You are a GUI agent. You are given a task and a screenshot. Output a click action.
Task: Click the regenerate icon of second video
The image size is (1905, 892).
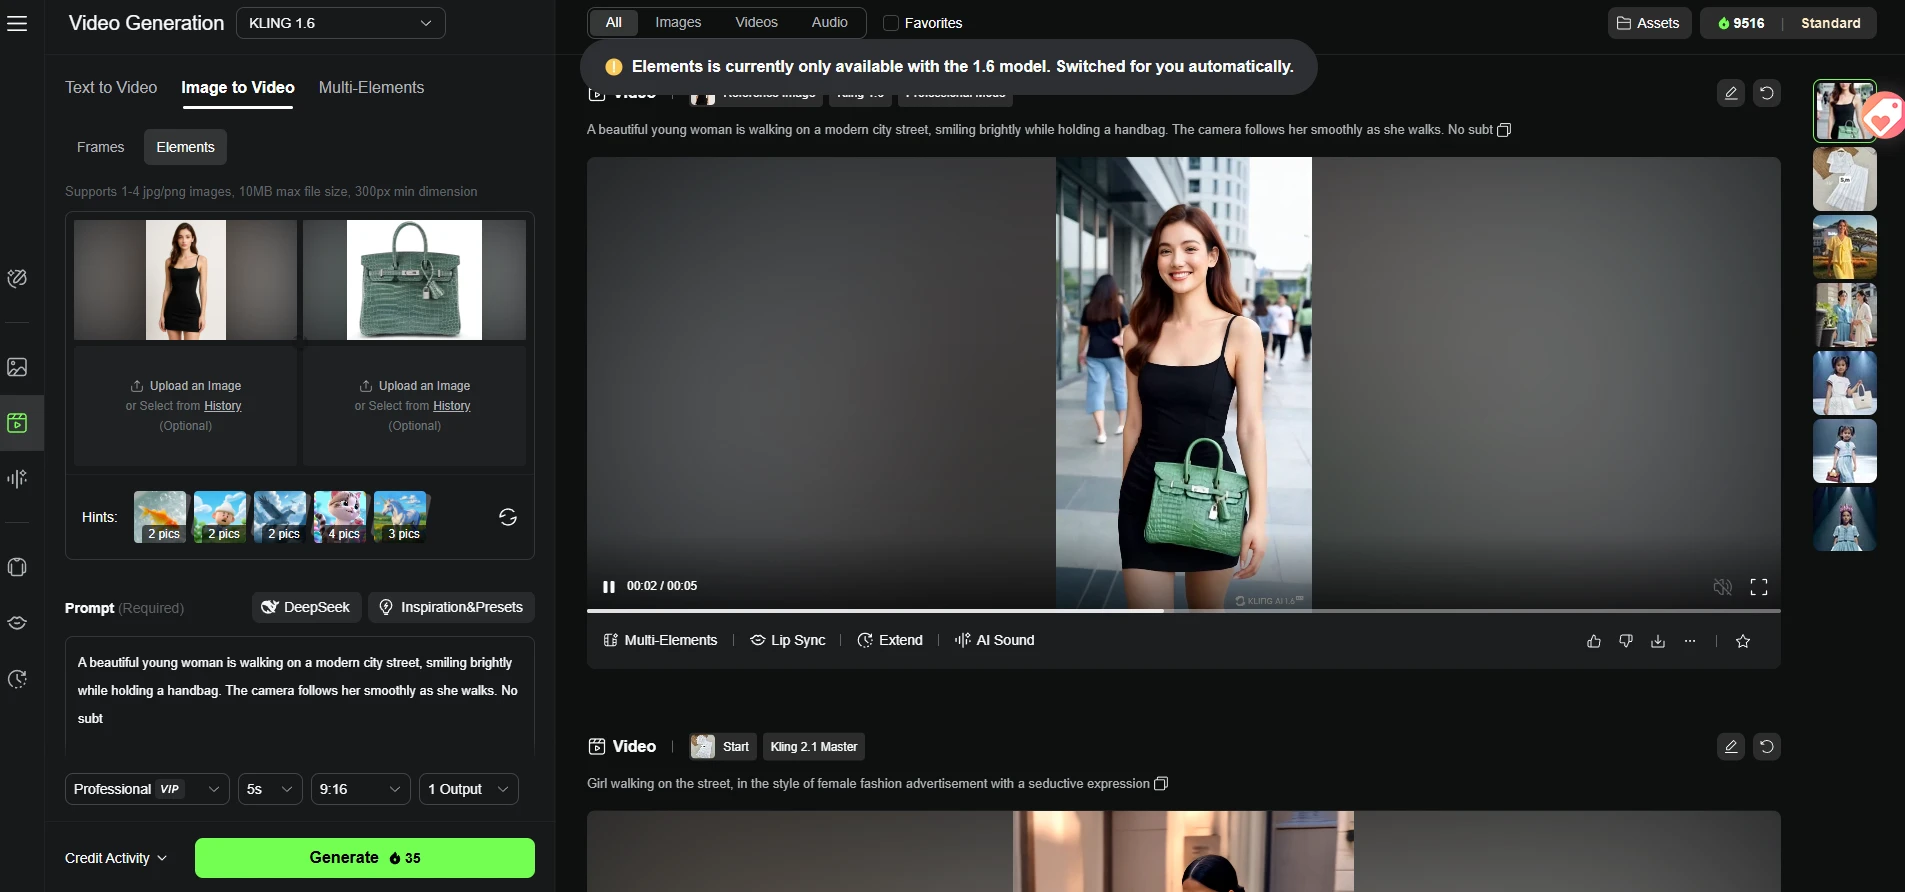(1767, 747)
